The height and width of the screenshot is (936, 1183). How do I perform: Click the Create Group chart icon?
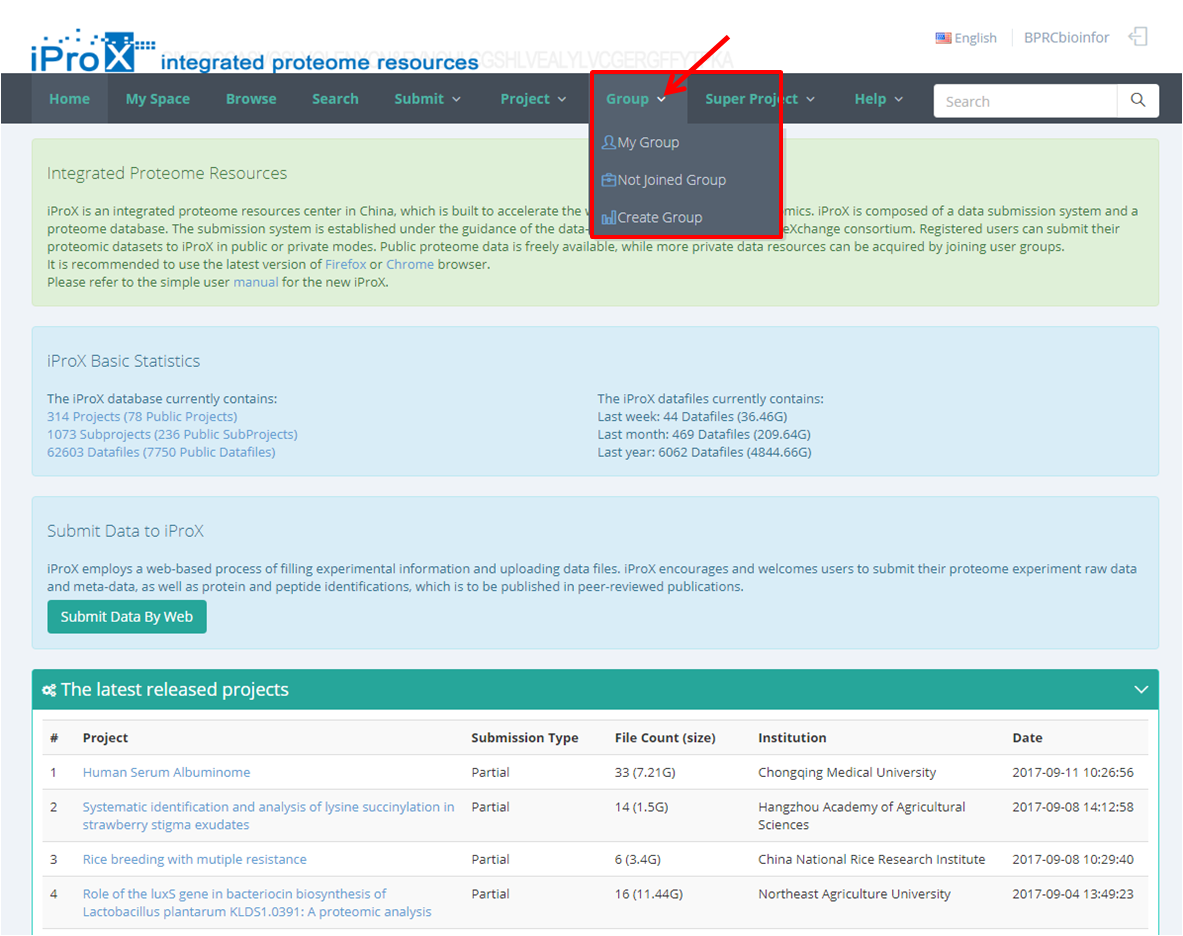click(608, 218)
